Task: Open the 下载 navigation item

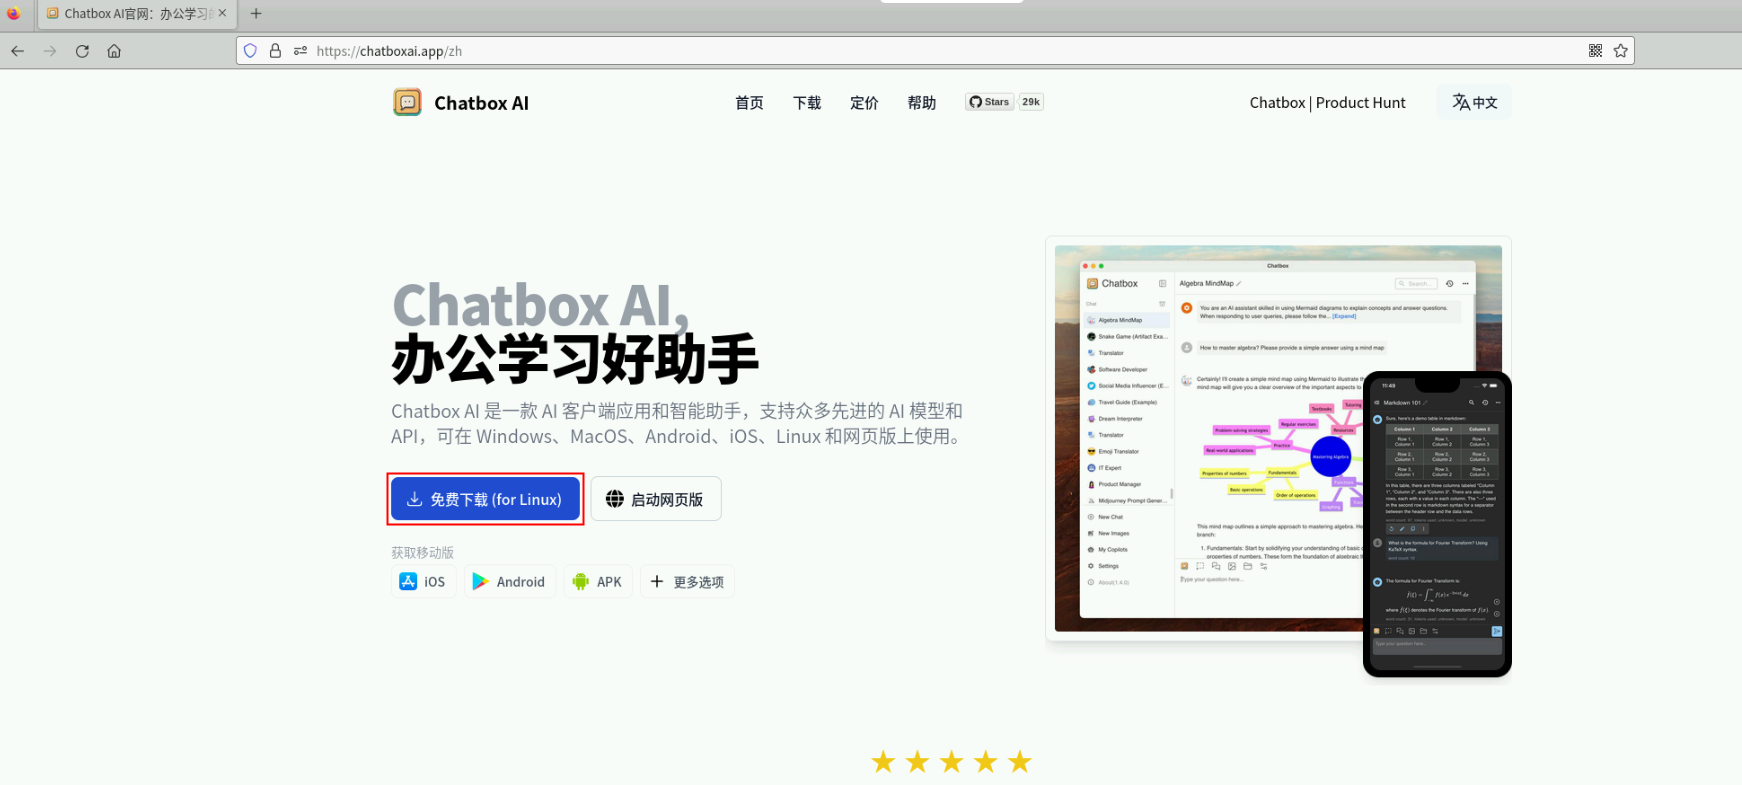Action: coord(807,103)
